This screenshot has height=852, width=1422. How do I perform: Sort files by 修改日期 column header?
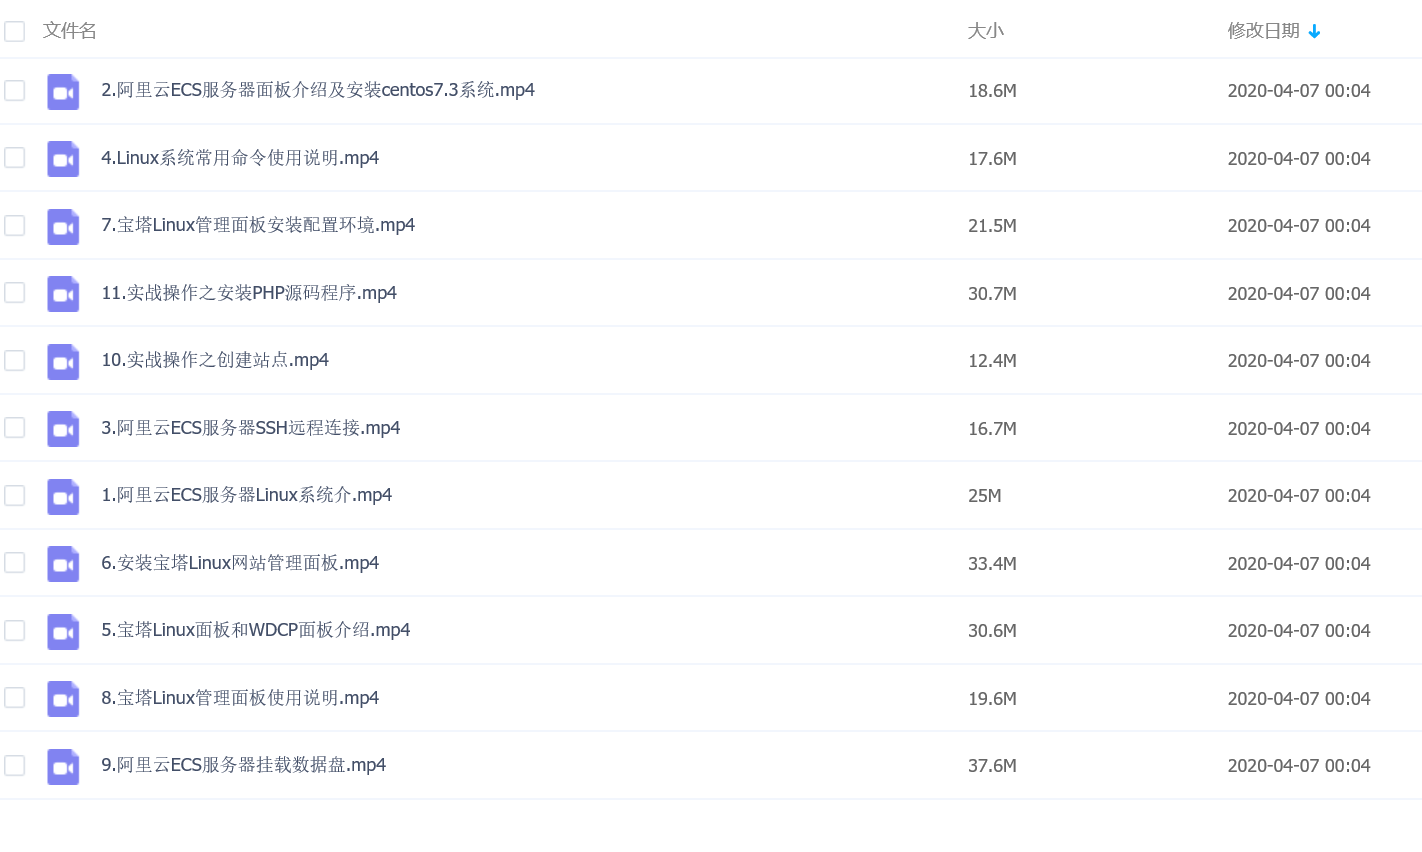[1263, 31]
